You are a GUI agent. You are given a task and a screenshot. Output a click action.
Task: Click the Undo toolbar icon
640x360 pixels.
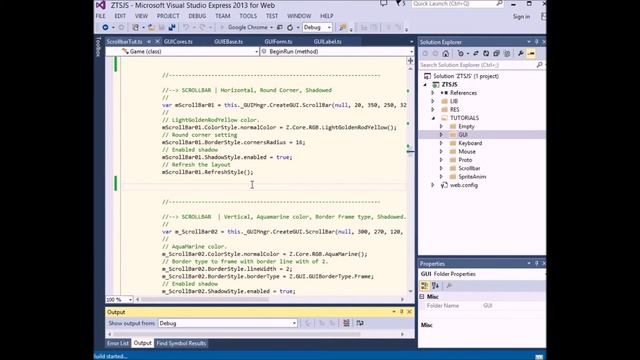click(x=186, y=27)
